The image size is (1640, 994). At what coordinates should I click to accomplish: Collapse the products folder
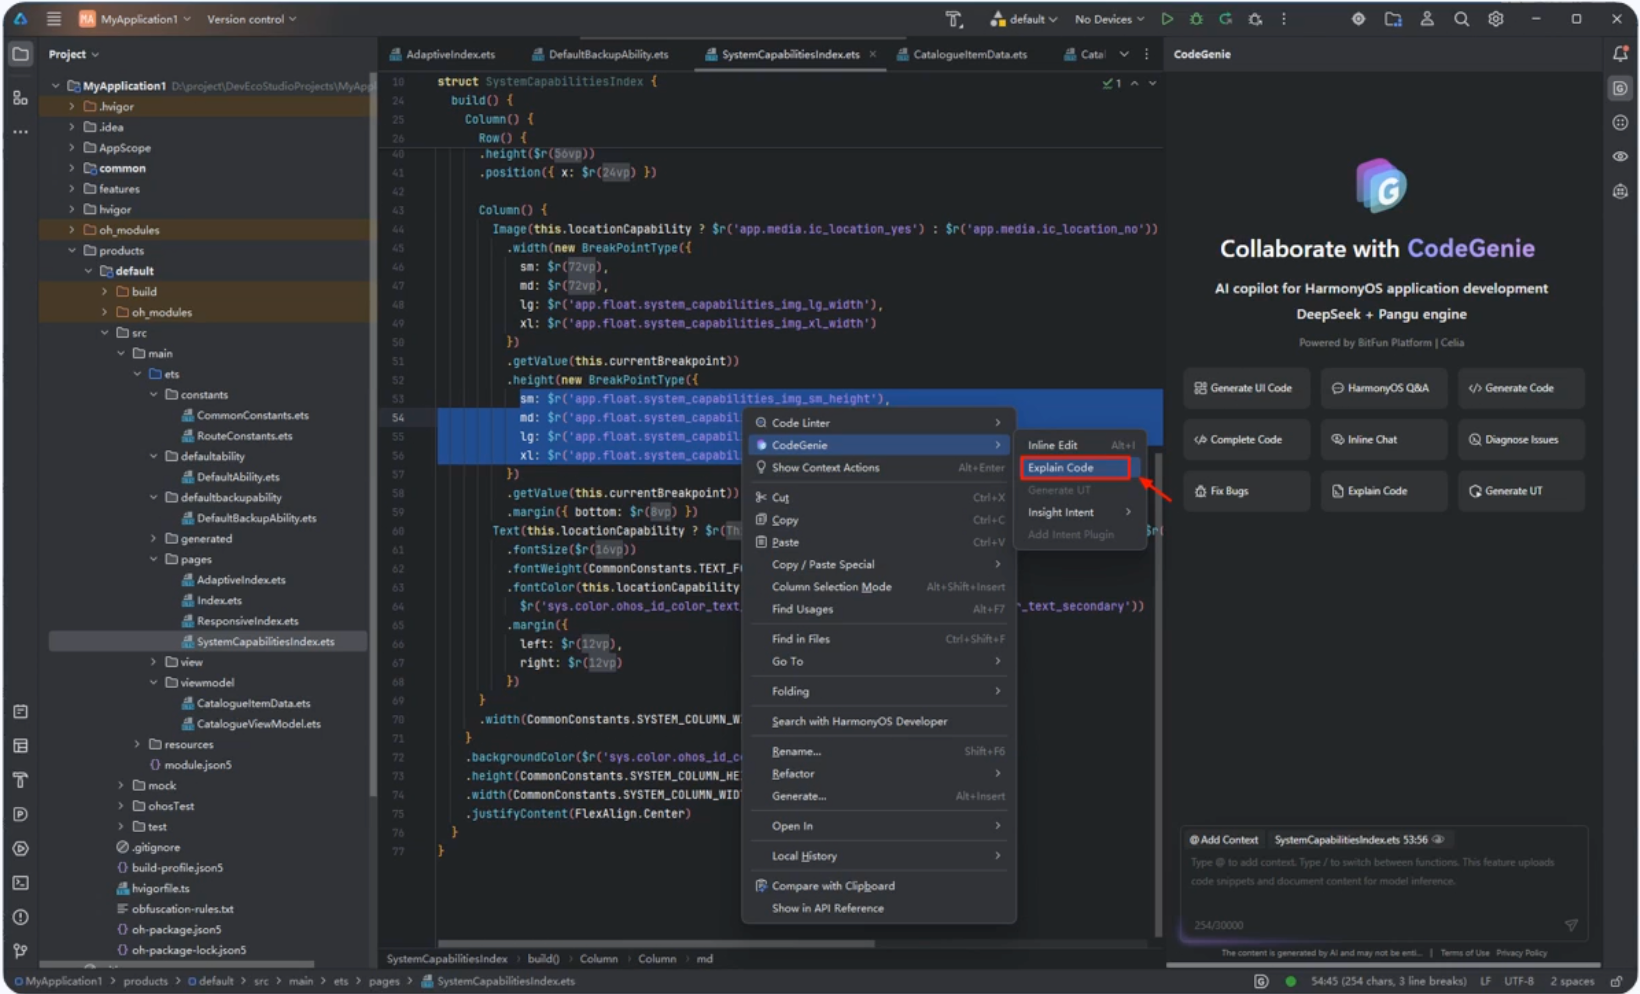pyautogui.click(x=71, y=250)
